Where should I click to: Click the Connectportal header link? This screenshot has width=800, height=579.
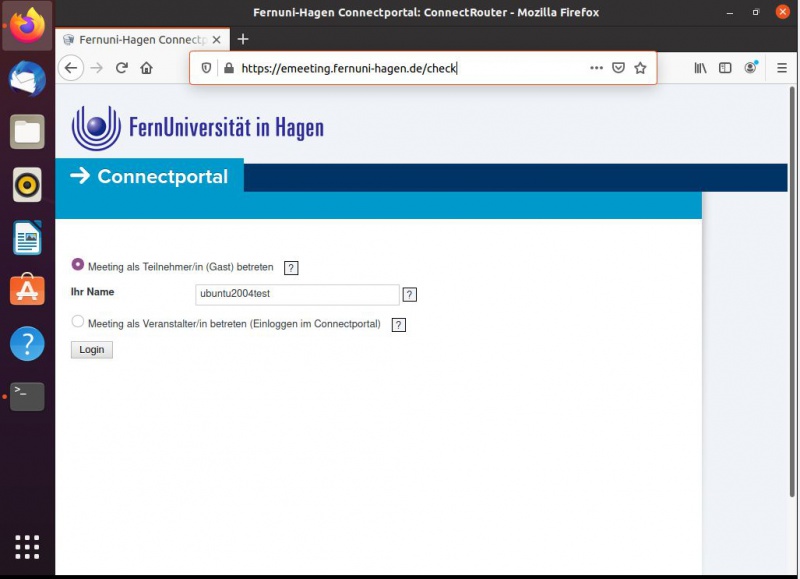(x=150, y=177)
